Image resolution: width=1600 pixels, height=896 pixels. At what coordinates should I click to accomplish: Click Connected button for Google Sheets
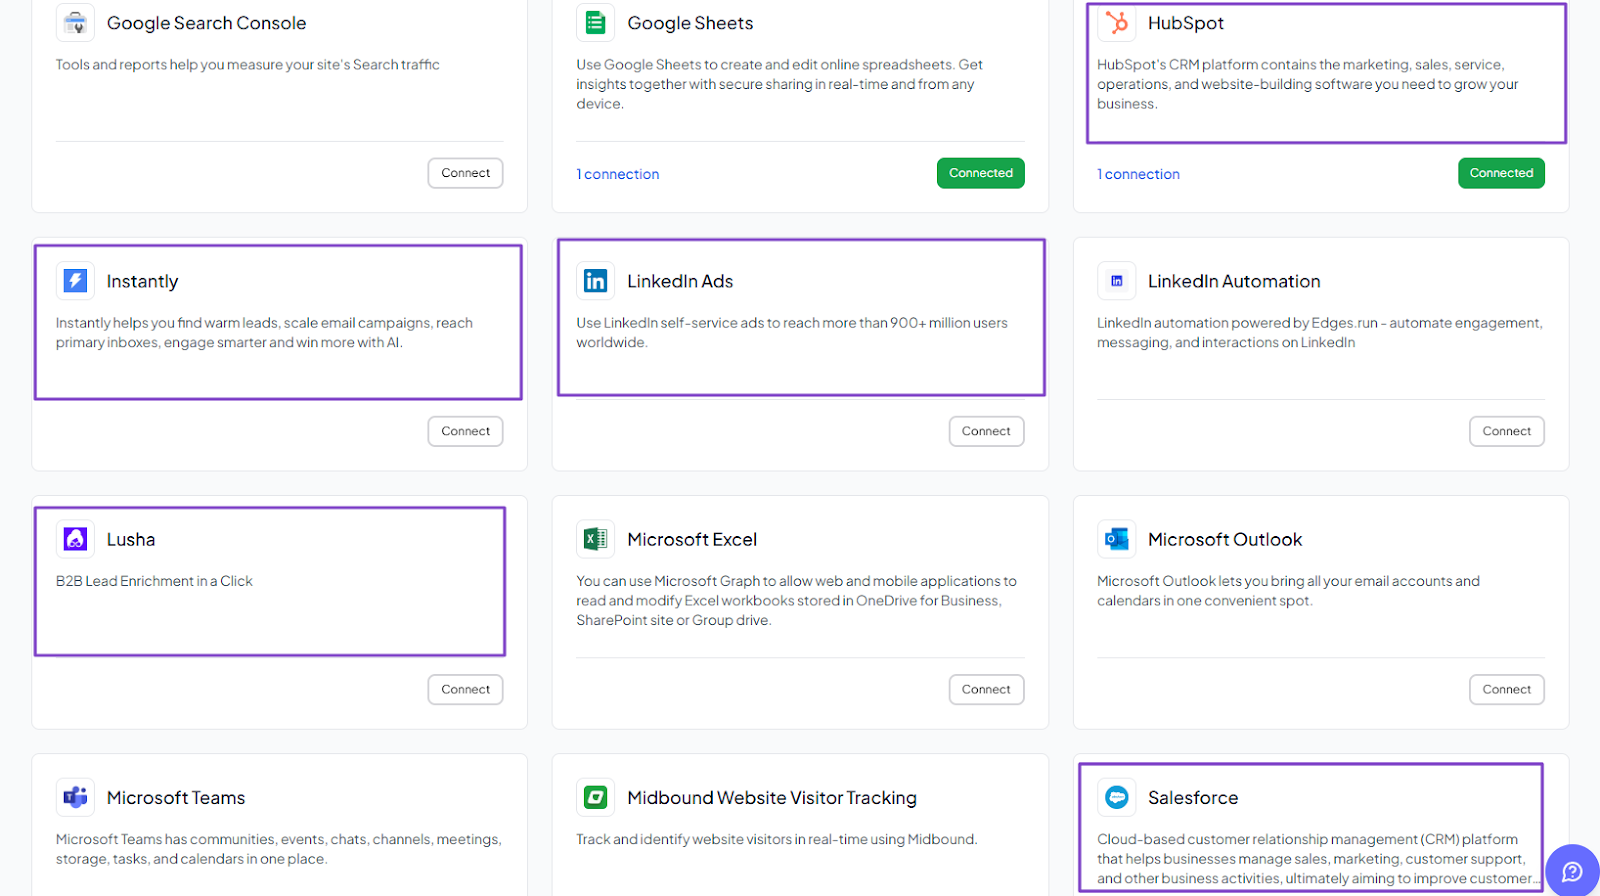981,173
